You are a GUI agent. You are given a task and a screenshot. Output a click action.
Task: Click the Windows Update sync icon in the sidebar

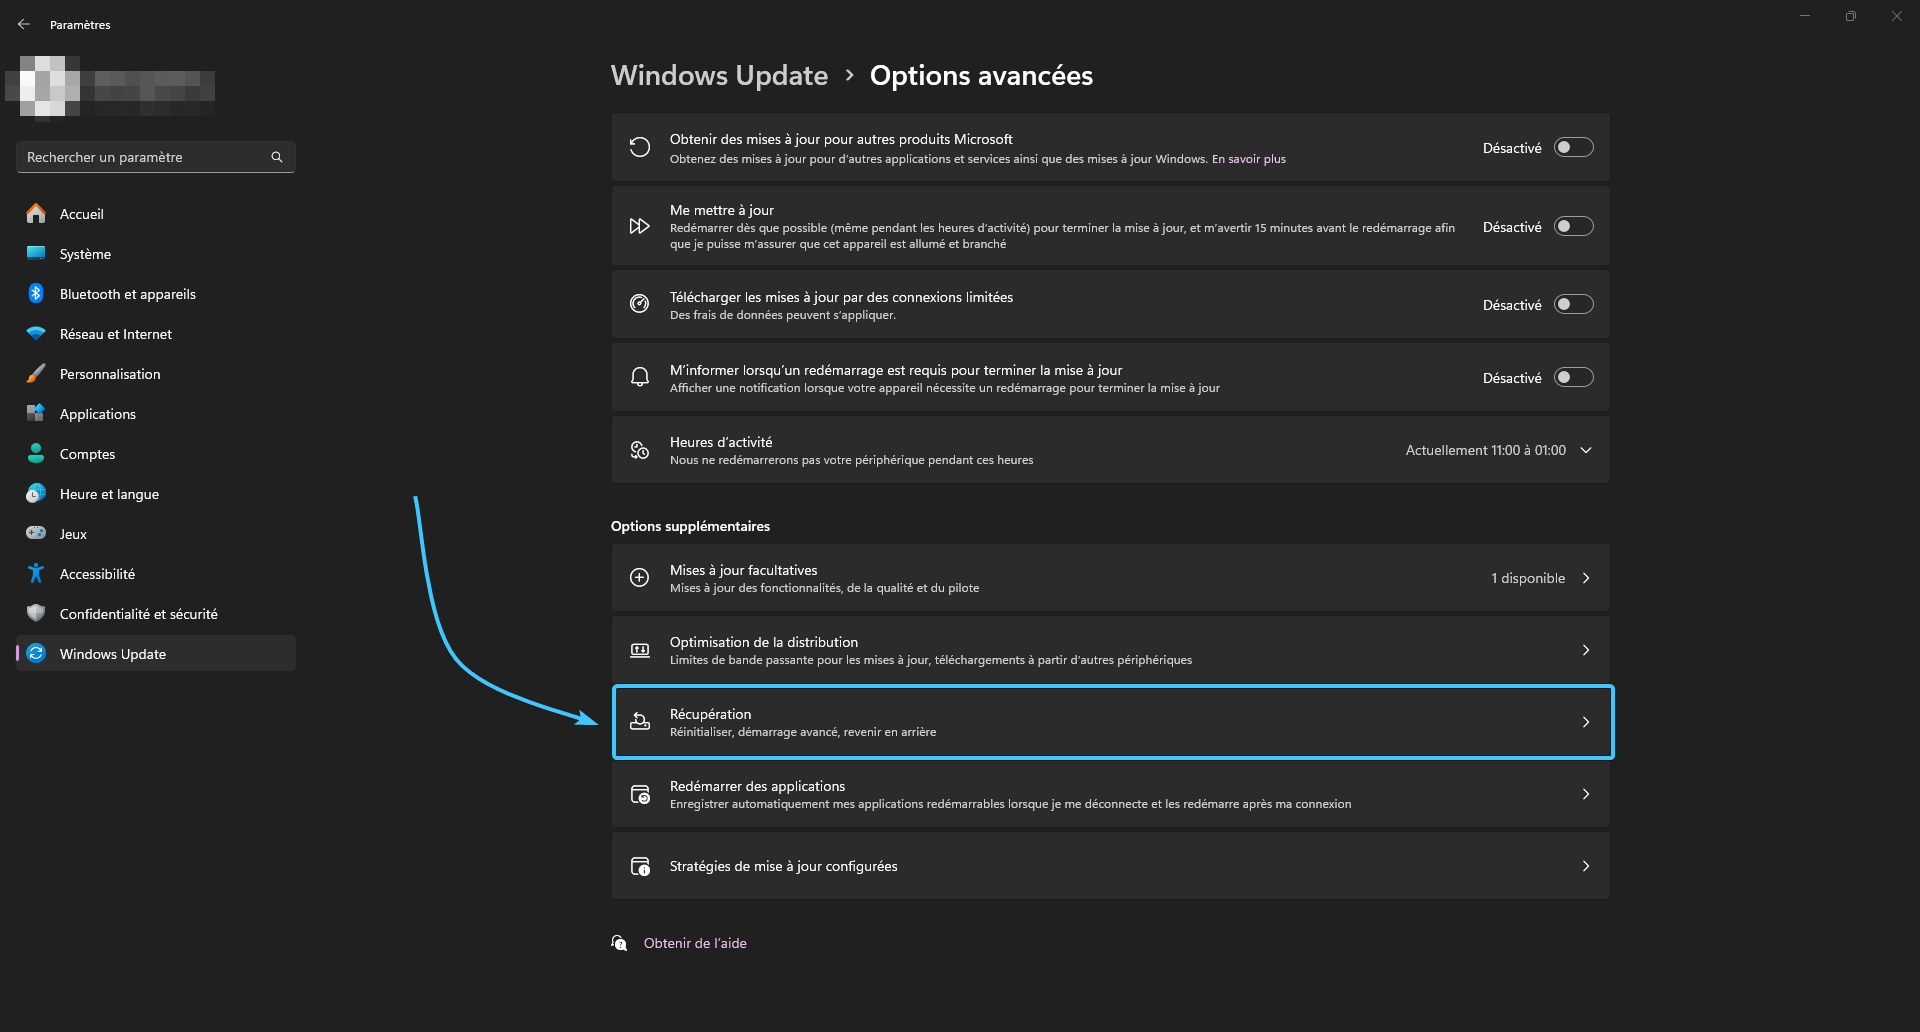point(36,653)
